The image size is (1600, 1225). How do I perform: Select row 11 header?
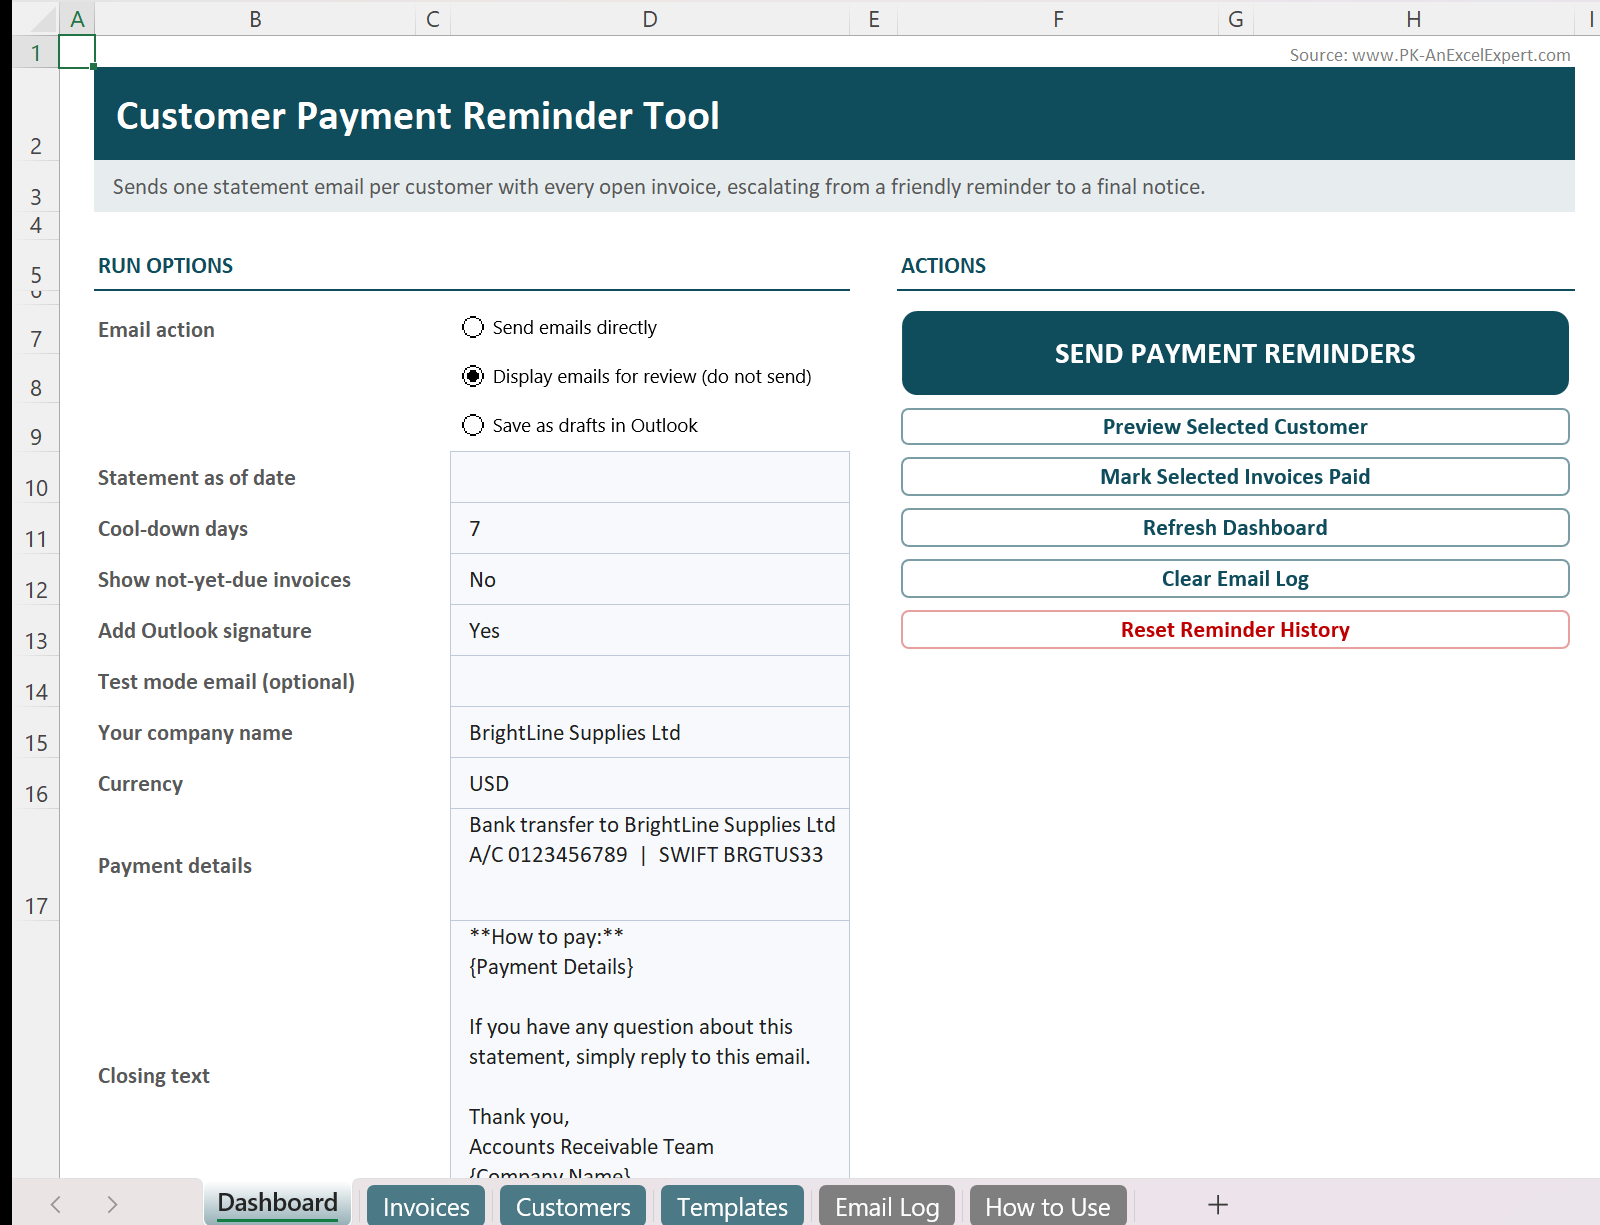tap(36, 528)
